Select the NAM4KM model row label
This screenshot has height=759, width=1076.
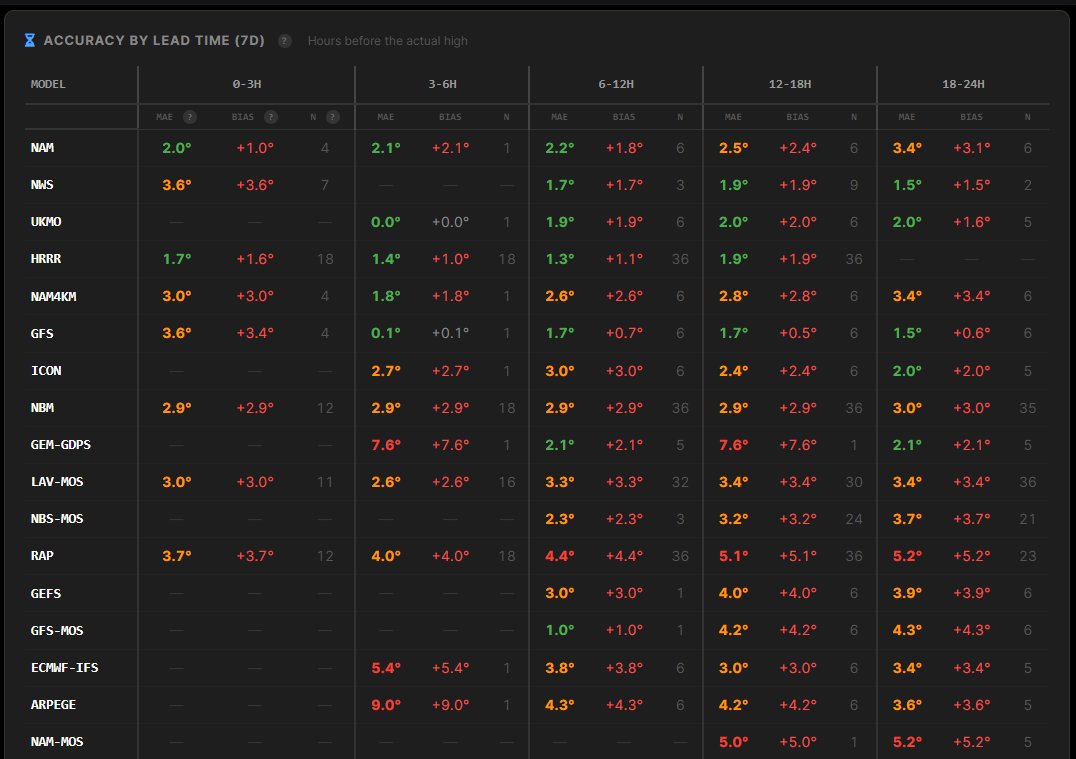point(54,296)
